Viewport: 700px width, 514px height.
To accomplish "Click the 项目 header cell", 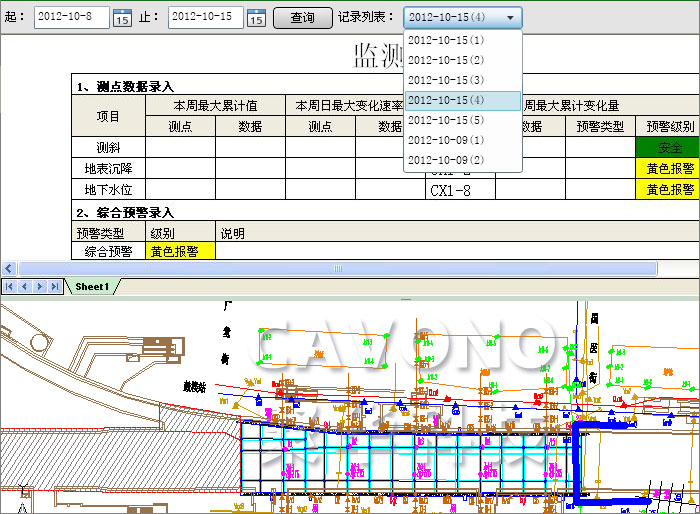I will point(108,116).
